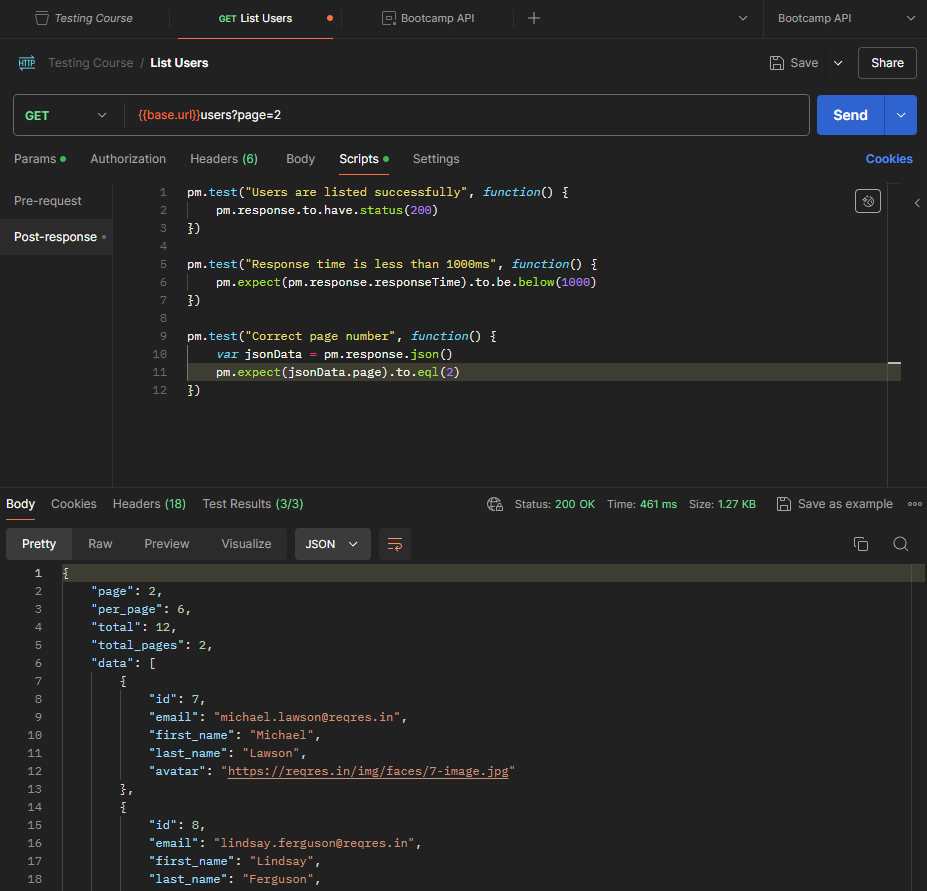Open the Test Results tab

(252, 504)
